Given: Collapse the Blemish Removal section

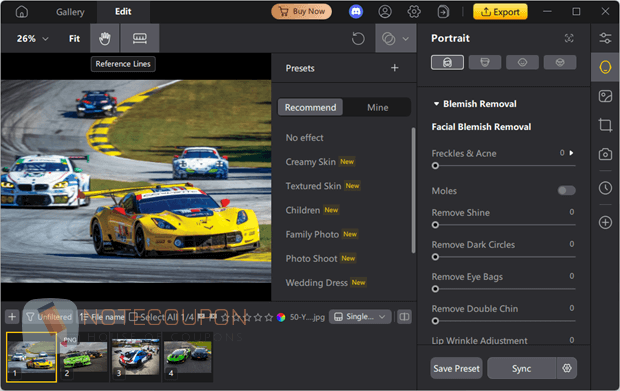Looking at the screenshot, I should (436, 104).
